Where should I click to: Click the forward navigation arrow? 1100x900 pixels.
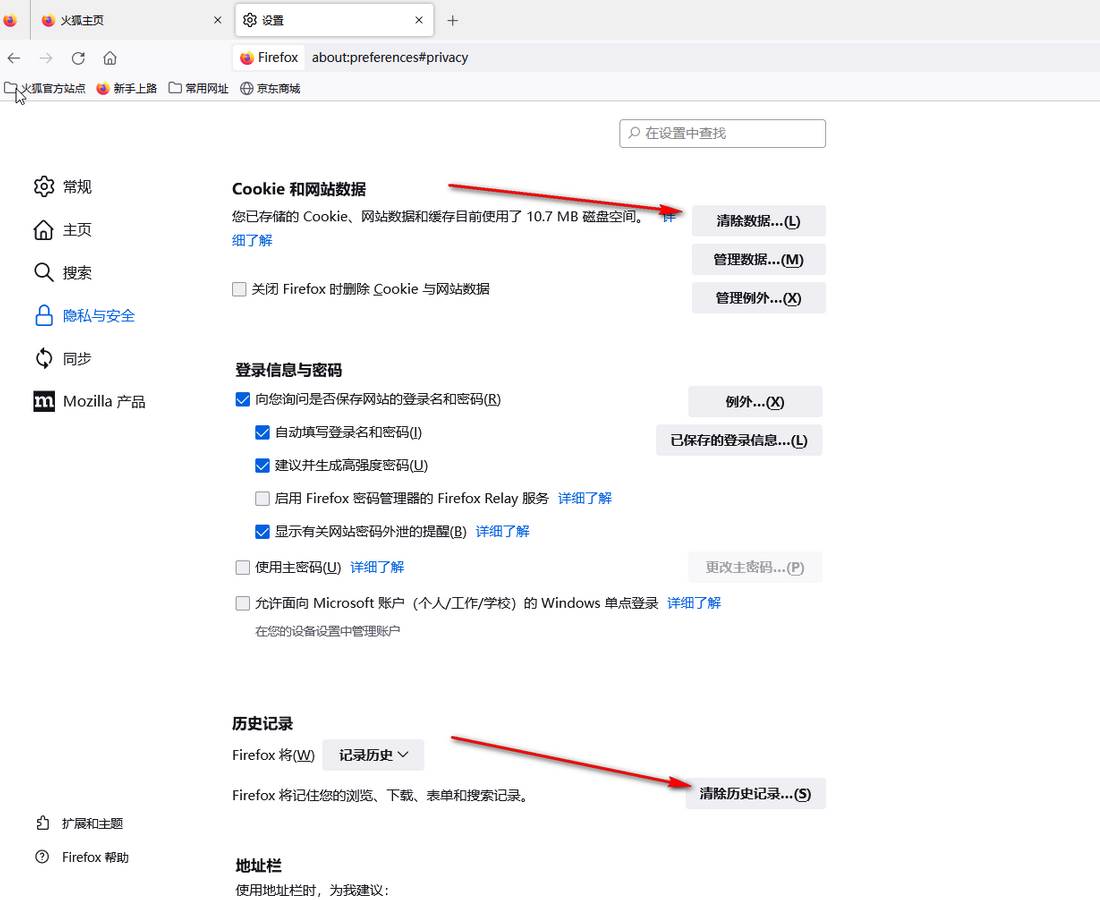(46, 58)
